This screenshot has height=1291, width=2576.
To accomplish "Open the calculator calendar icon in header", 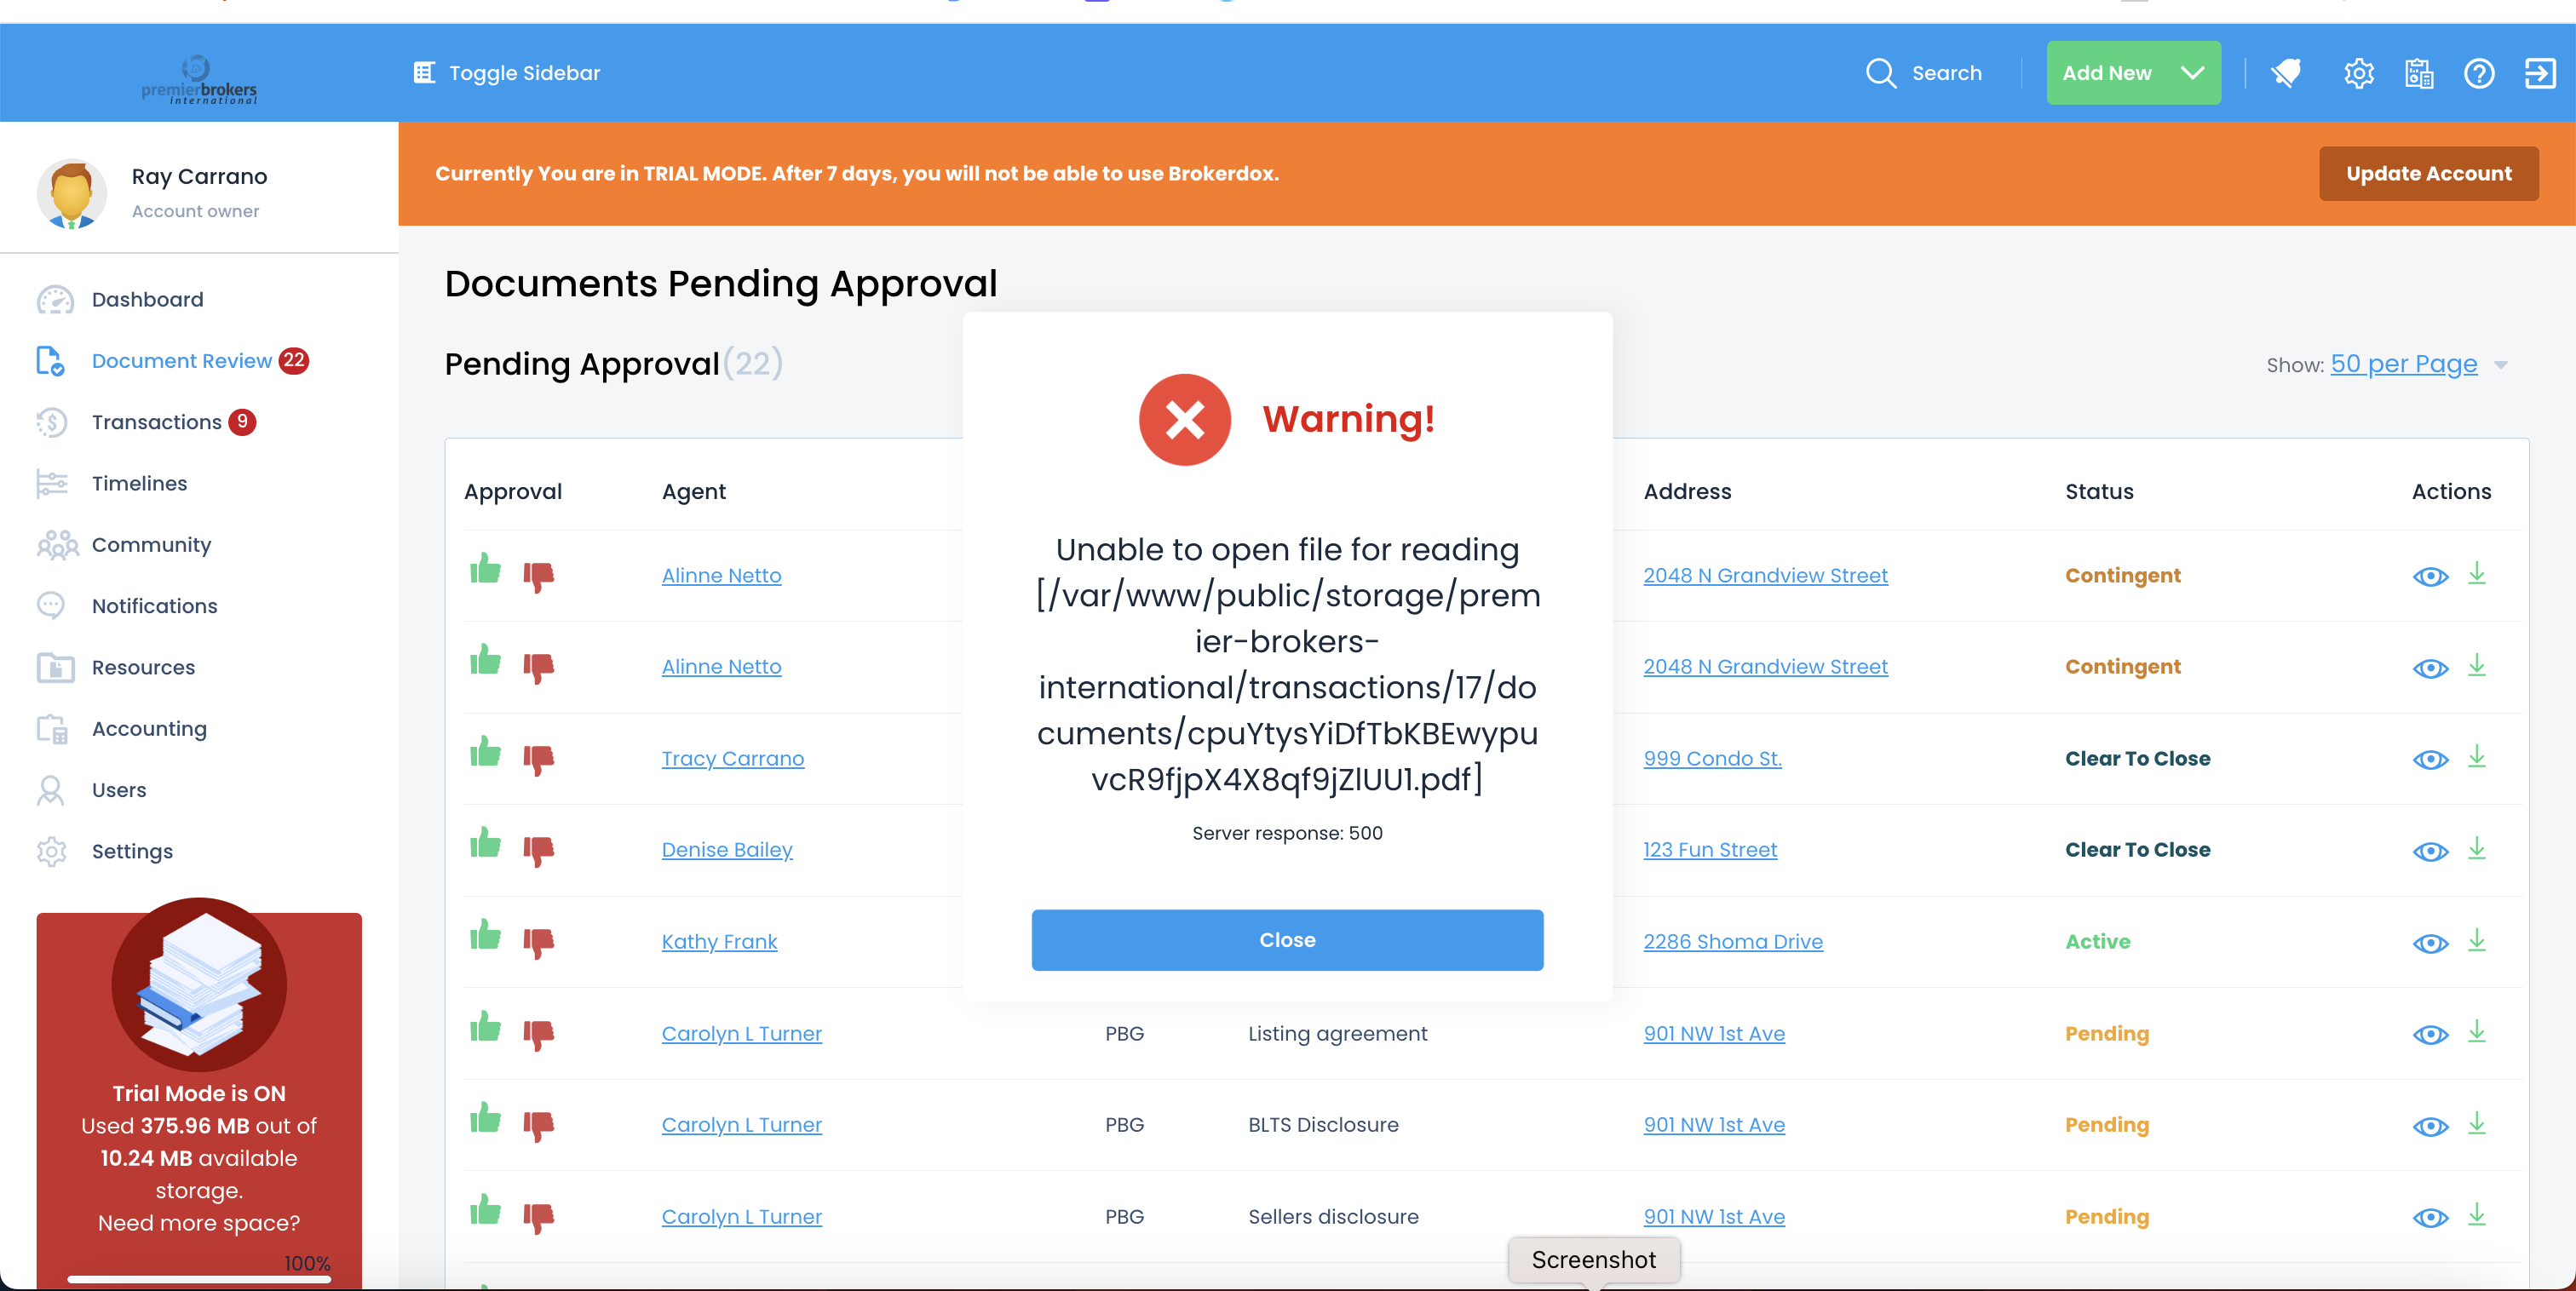I will coord(2419,73).
